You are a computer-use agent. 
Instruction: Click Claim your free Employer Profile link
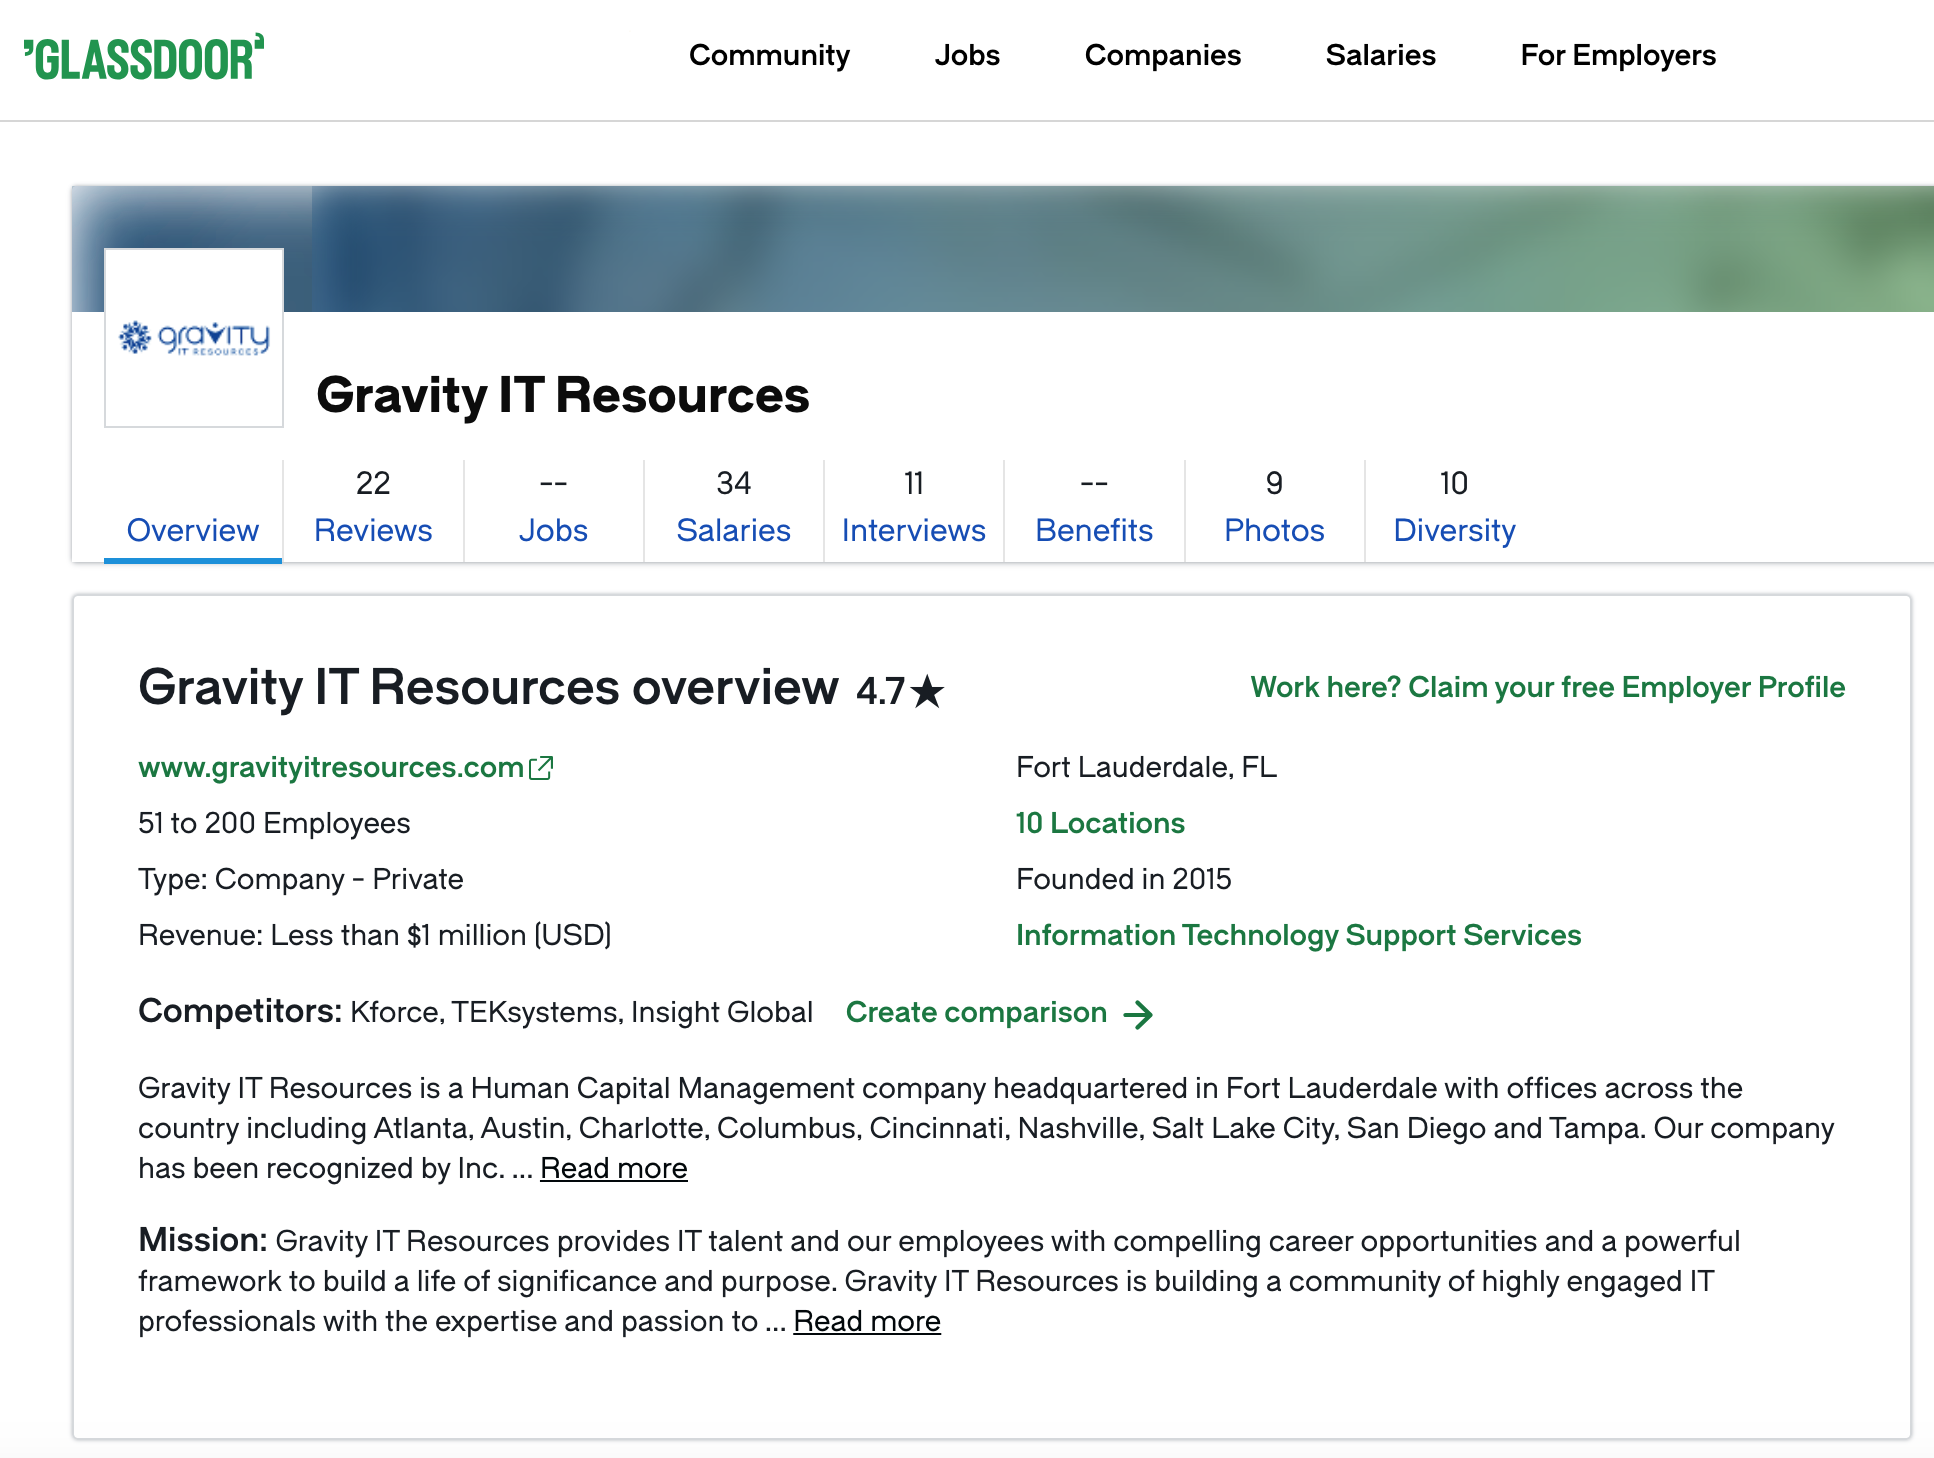click(x=1547, y=687)
